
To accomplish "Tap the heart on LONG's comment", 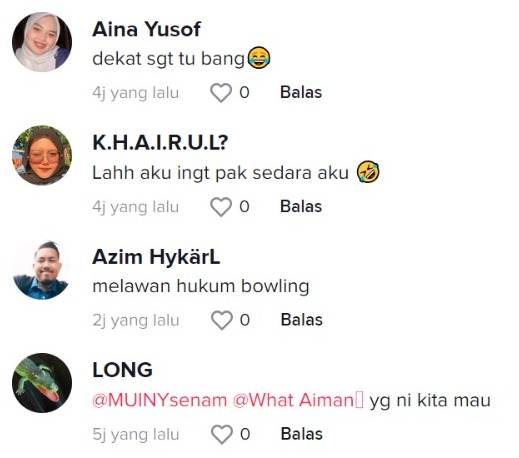I will click(222, 434).
